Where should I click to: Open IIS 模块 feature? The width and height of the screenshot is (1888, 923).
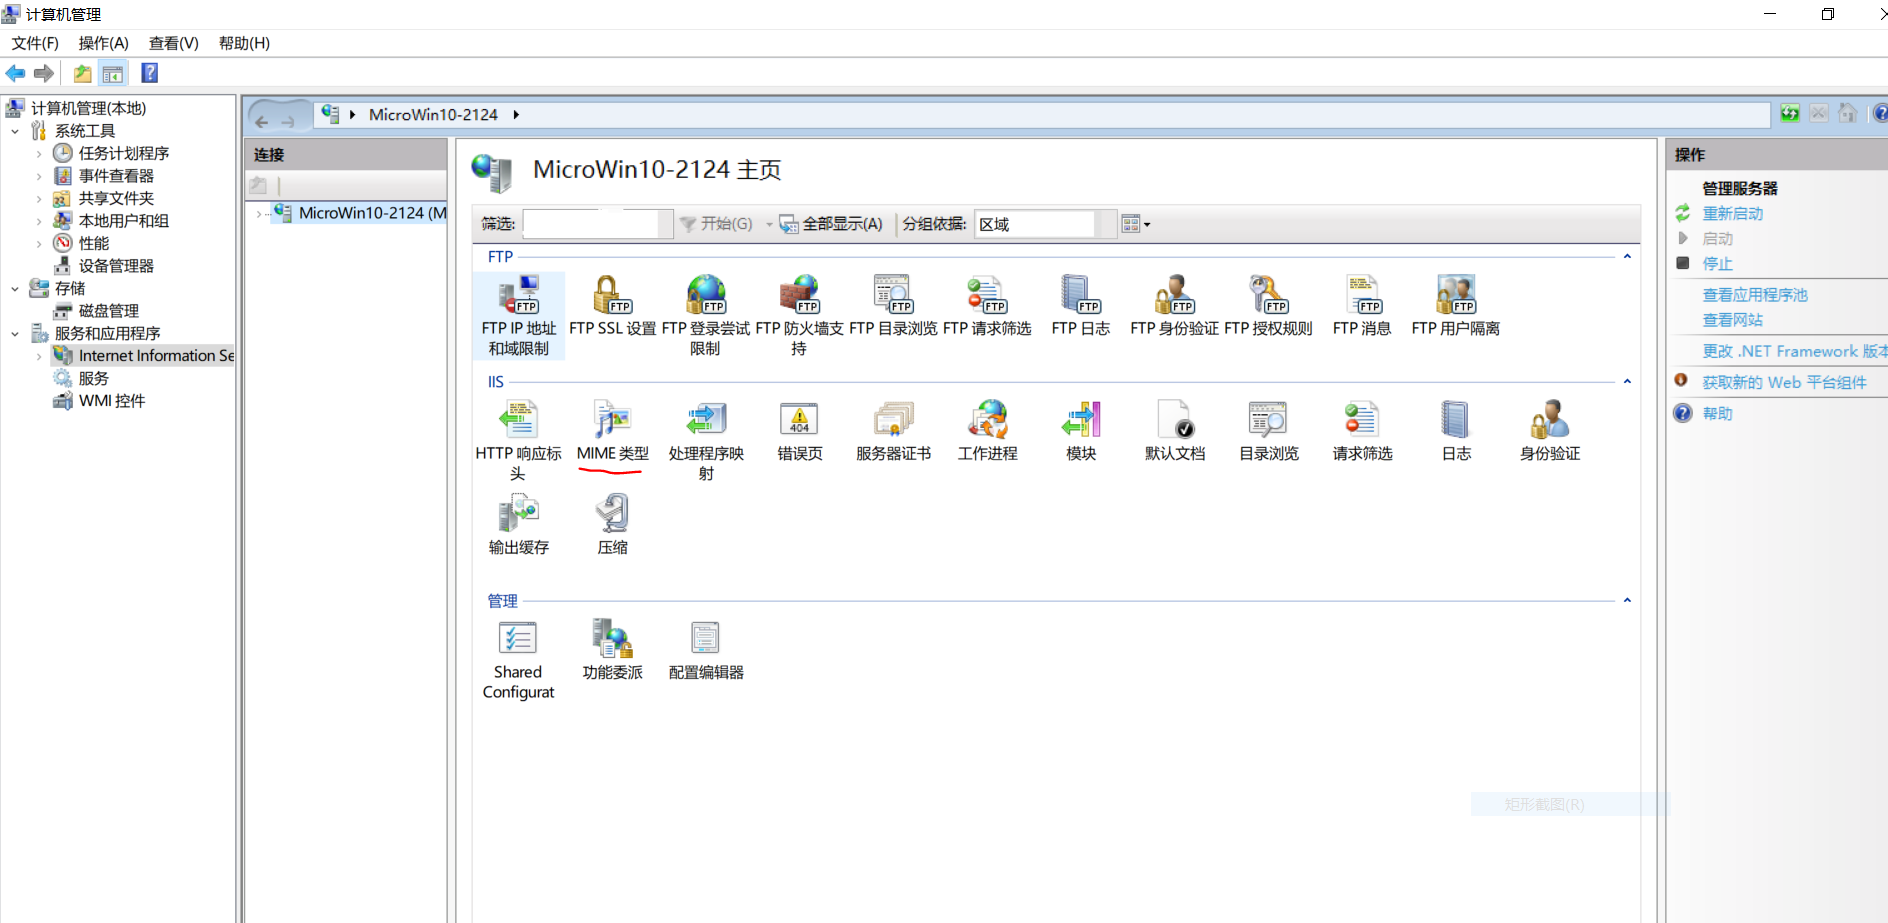click(1080, 431)
